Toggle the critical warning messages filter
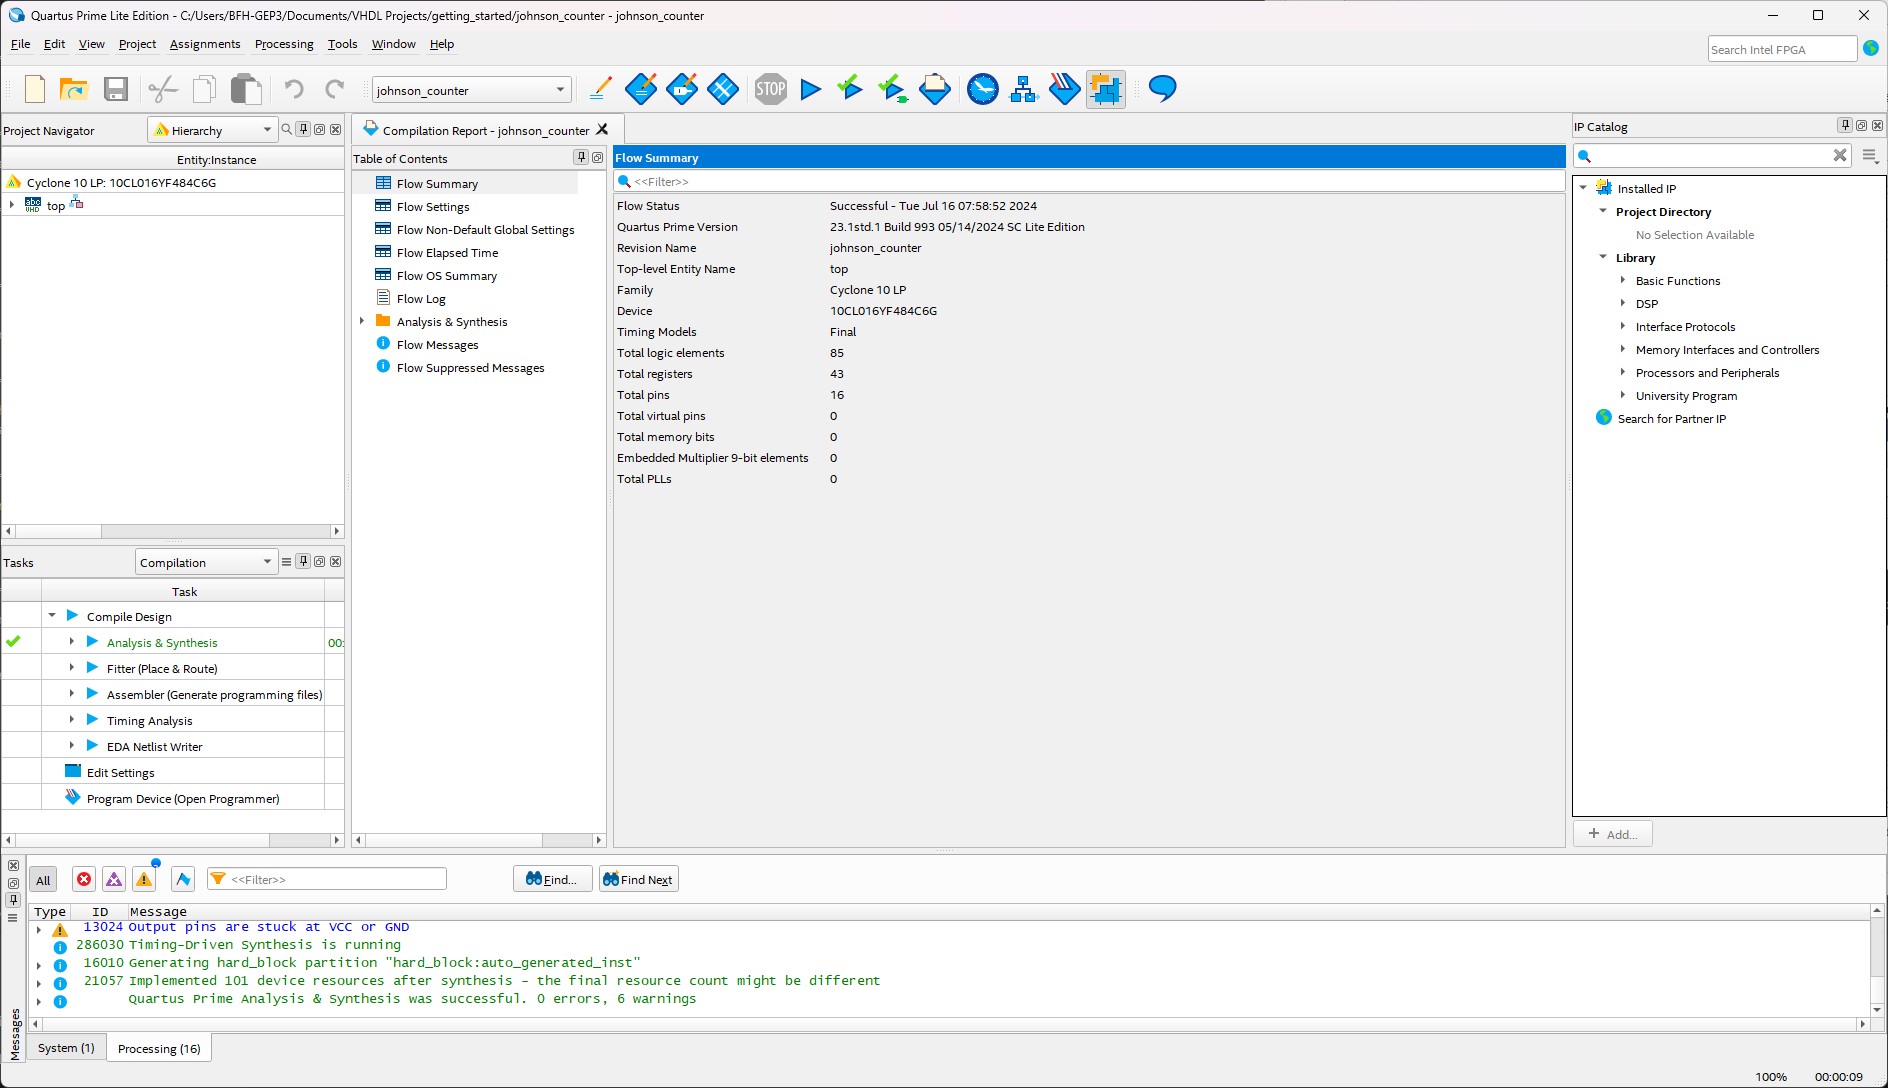Image resolution: width=1888 pixels, height=1088 pixels. (114, 880)
